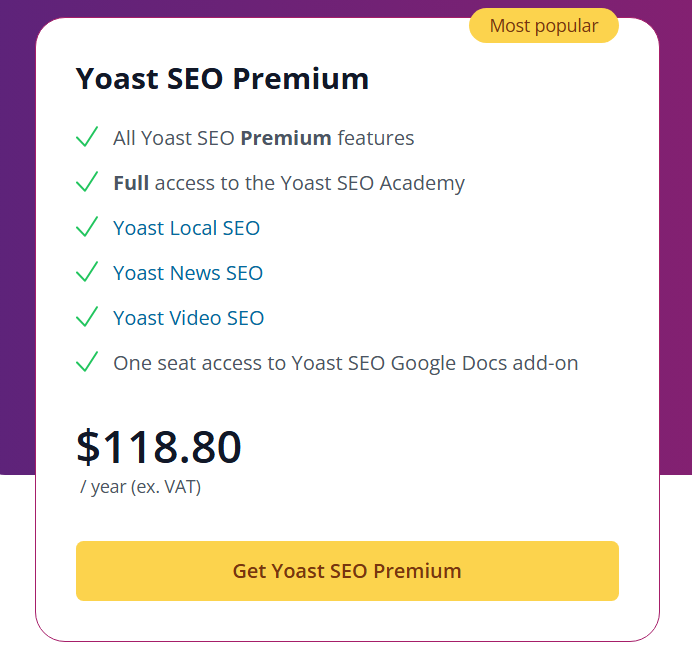Click the Most popular badge
This screenshot has width=692, height=652.
tap(543, 26)
